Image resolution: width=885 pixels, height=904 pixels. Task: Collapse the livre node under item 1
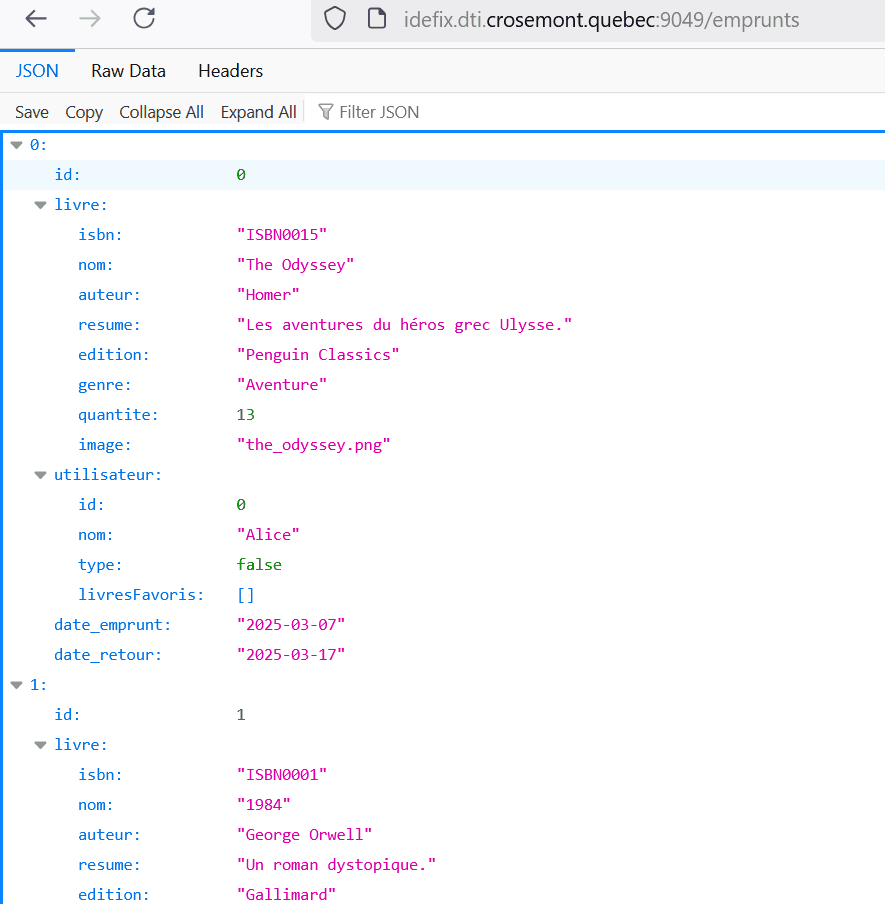coord(40,745)
